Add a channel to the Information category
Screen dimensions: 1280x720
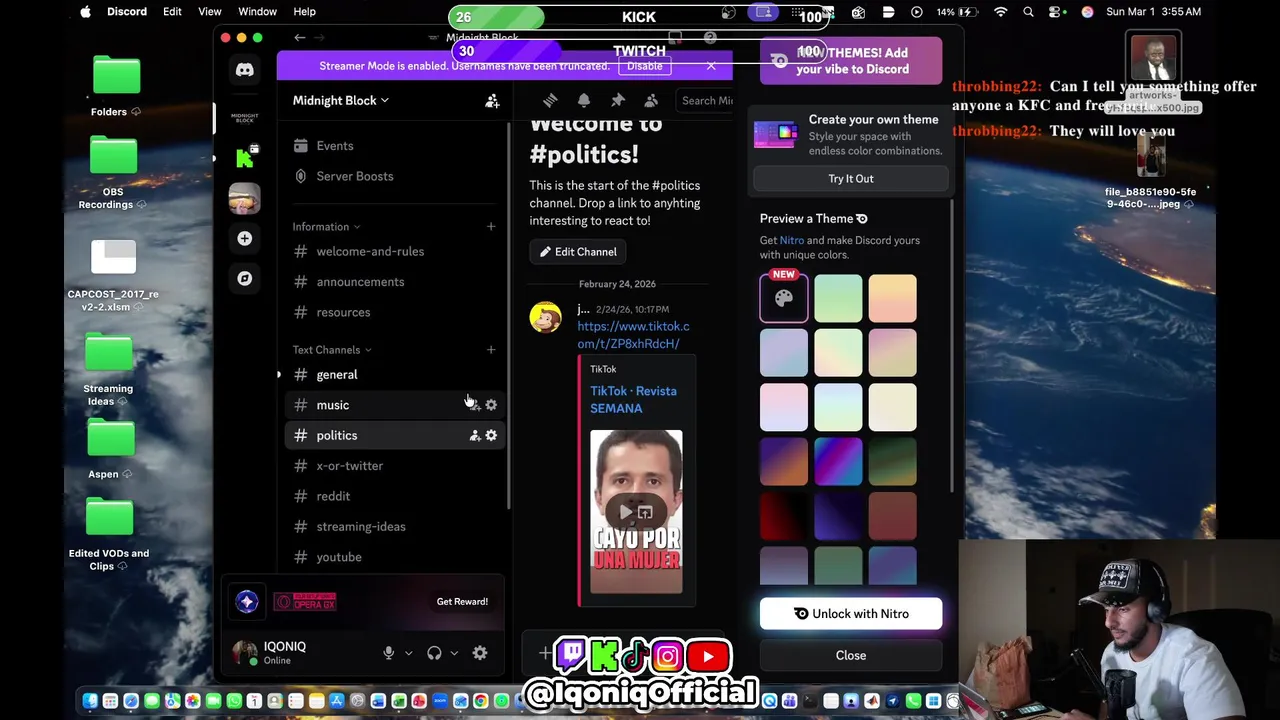coord(491,227)
